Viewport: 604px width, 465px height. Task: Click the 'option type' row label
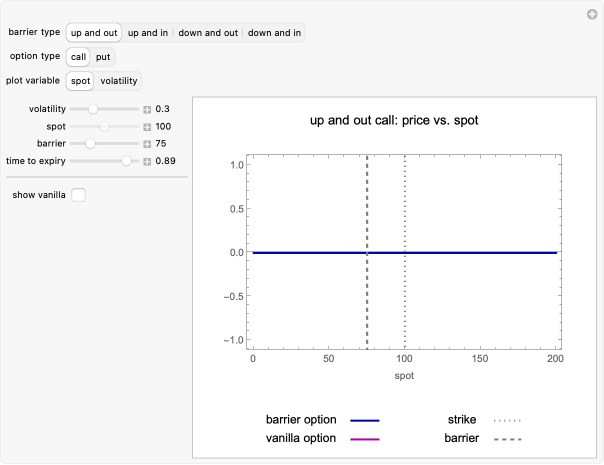(x=35, y=56)
